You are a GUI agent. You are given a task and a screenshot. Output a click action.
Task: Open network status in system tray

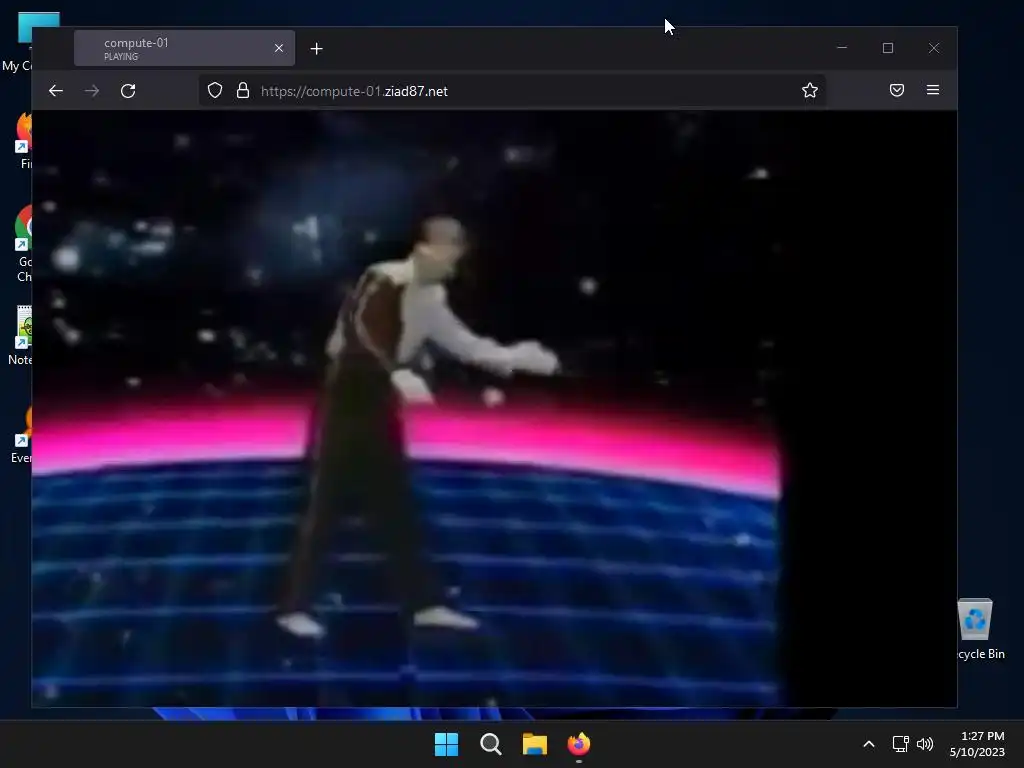(x=901, y=744)
